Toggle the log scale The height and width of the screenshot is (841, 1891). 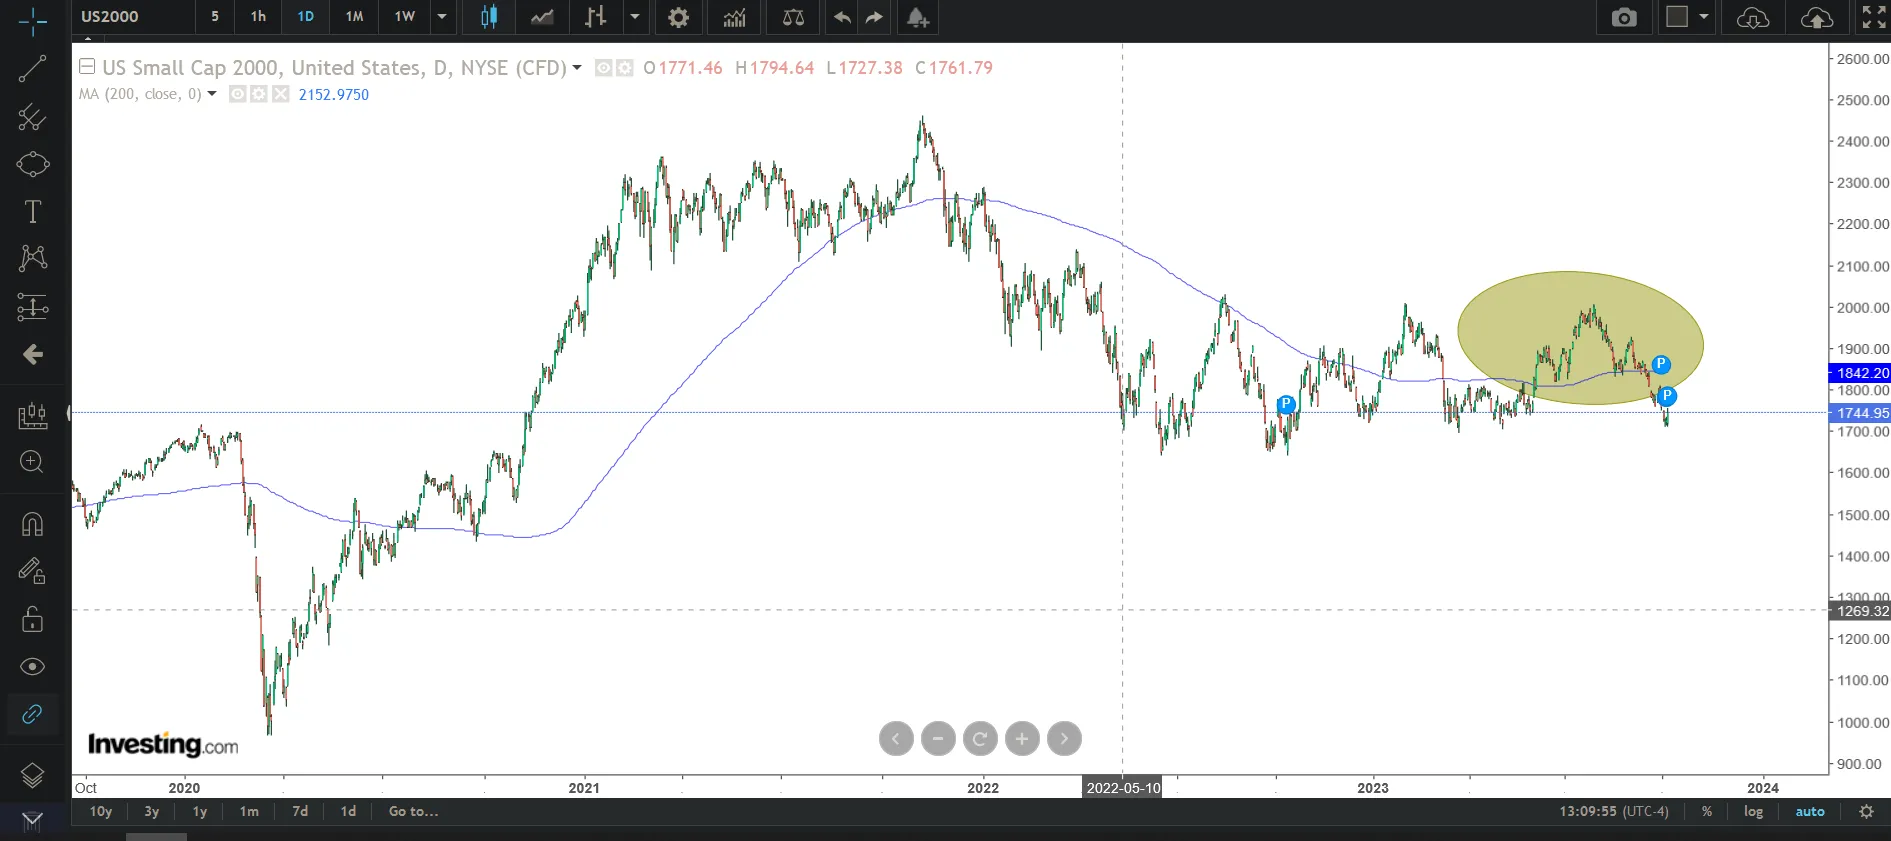click(1753, 811)
